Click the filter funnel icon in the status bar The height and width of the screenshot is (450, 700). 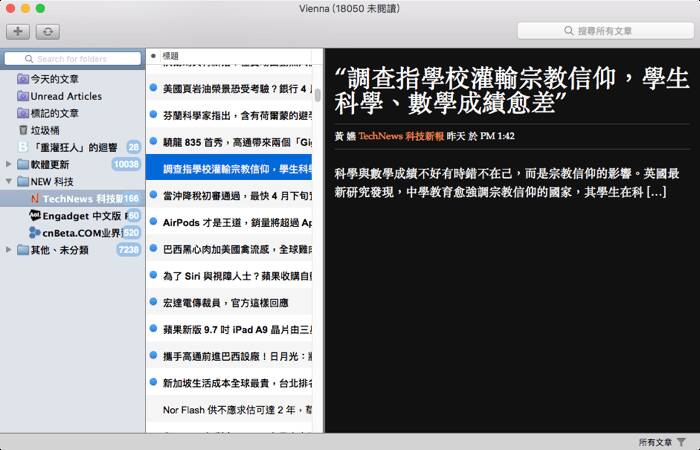pyautogui.click(x=681, y=442)
